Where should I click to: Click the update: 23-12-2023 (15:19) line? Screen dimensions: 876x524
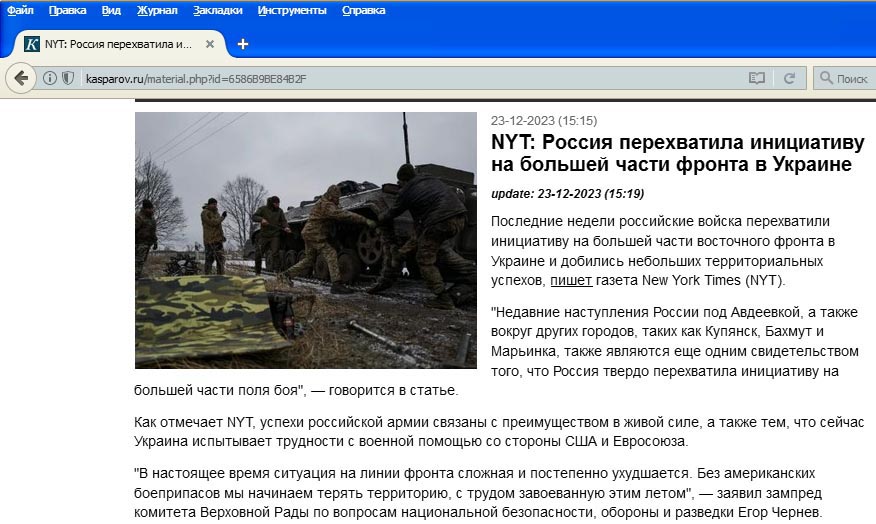tap(568, 194)
